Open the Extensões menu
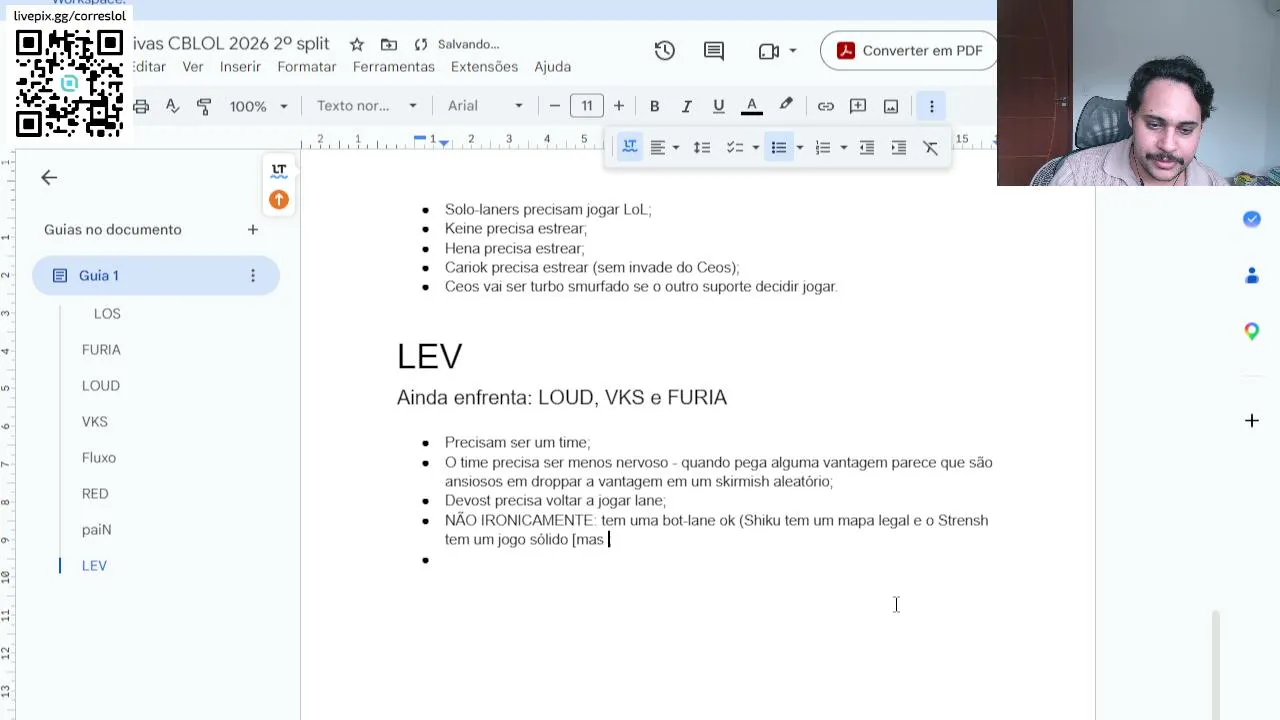 click(x=484, y=67)
